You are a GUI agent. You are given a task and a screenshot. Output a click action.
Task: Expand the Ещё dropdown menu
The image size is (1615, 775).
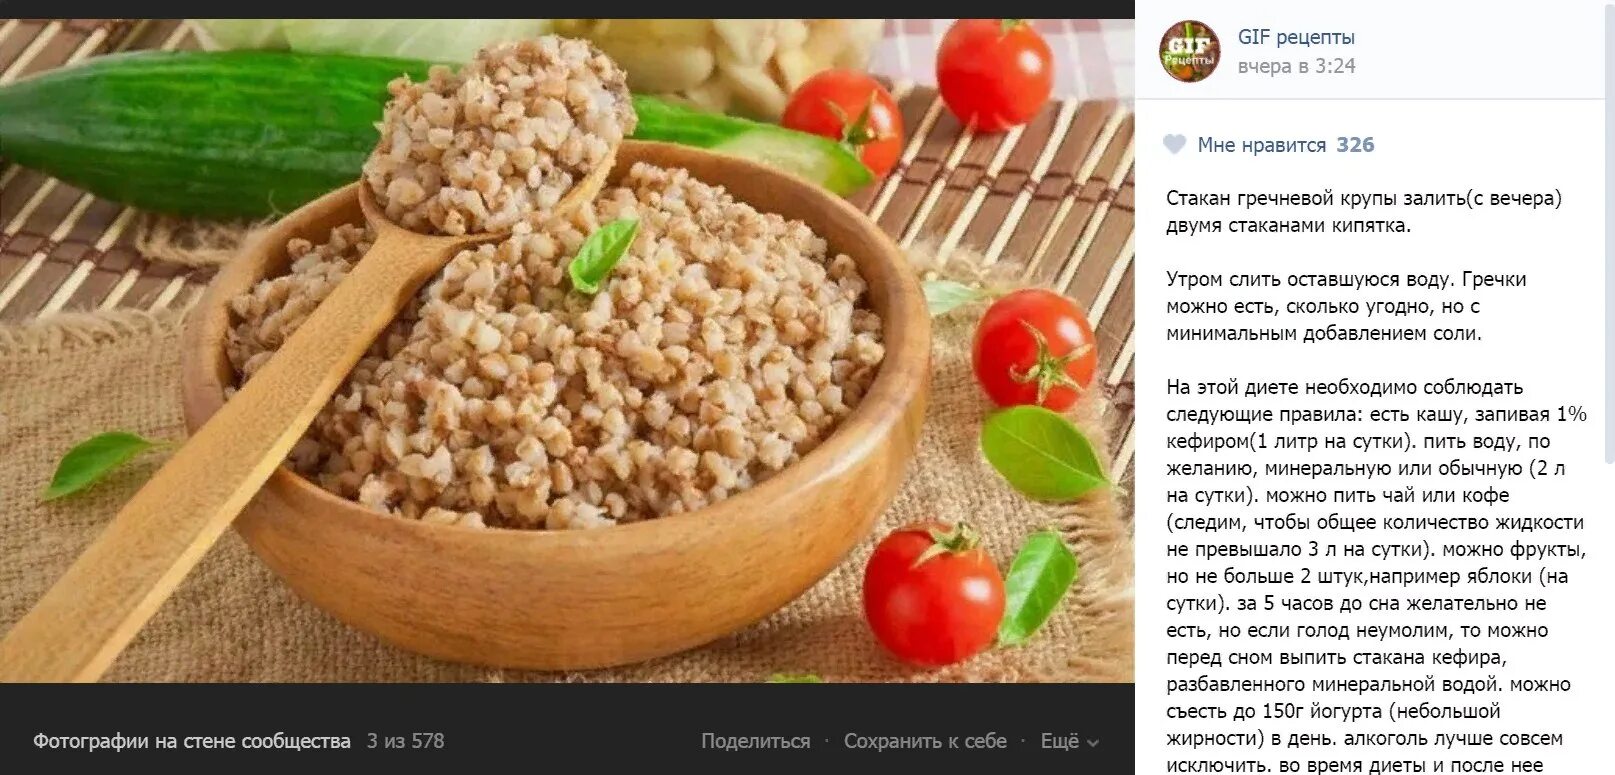[1069, 741]
